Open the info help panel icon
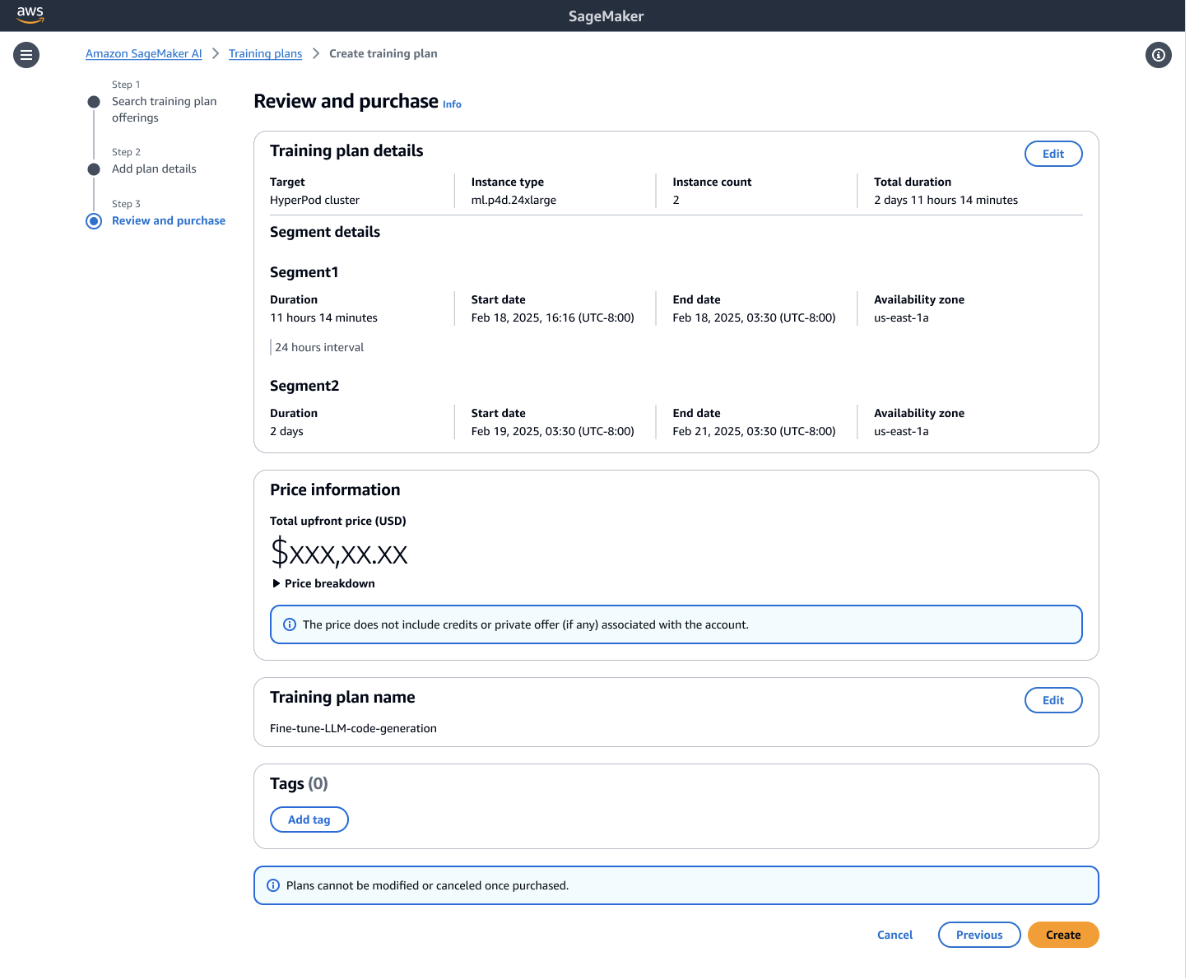 click(x=1158, y=54)
